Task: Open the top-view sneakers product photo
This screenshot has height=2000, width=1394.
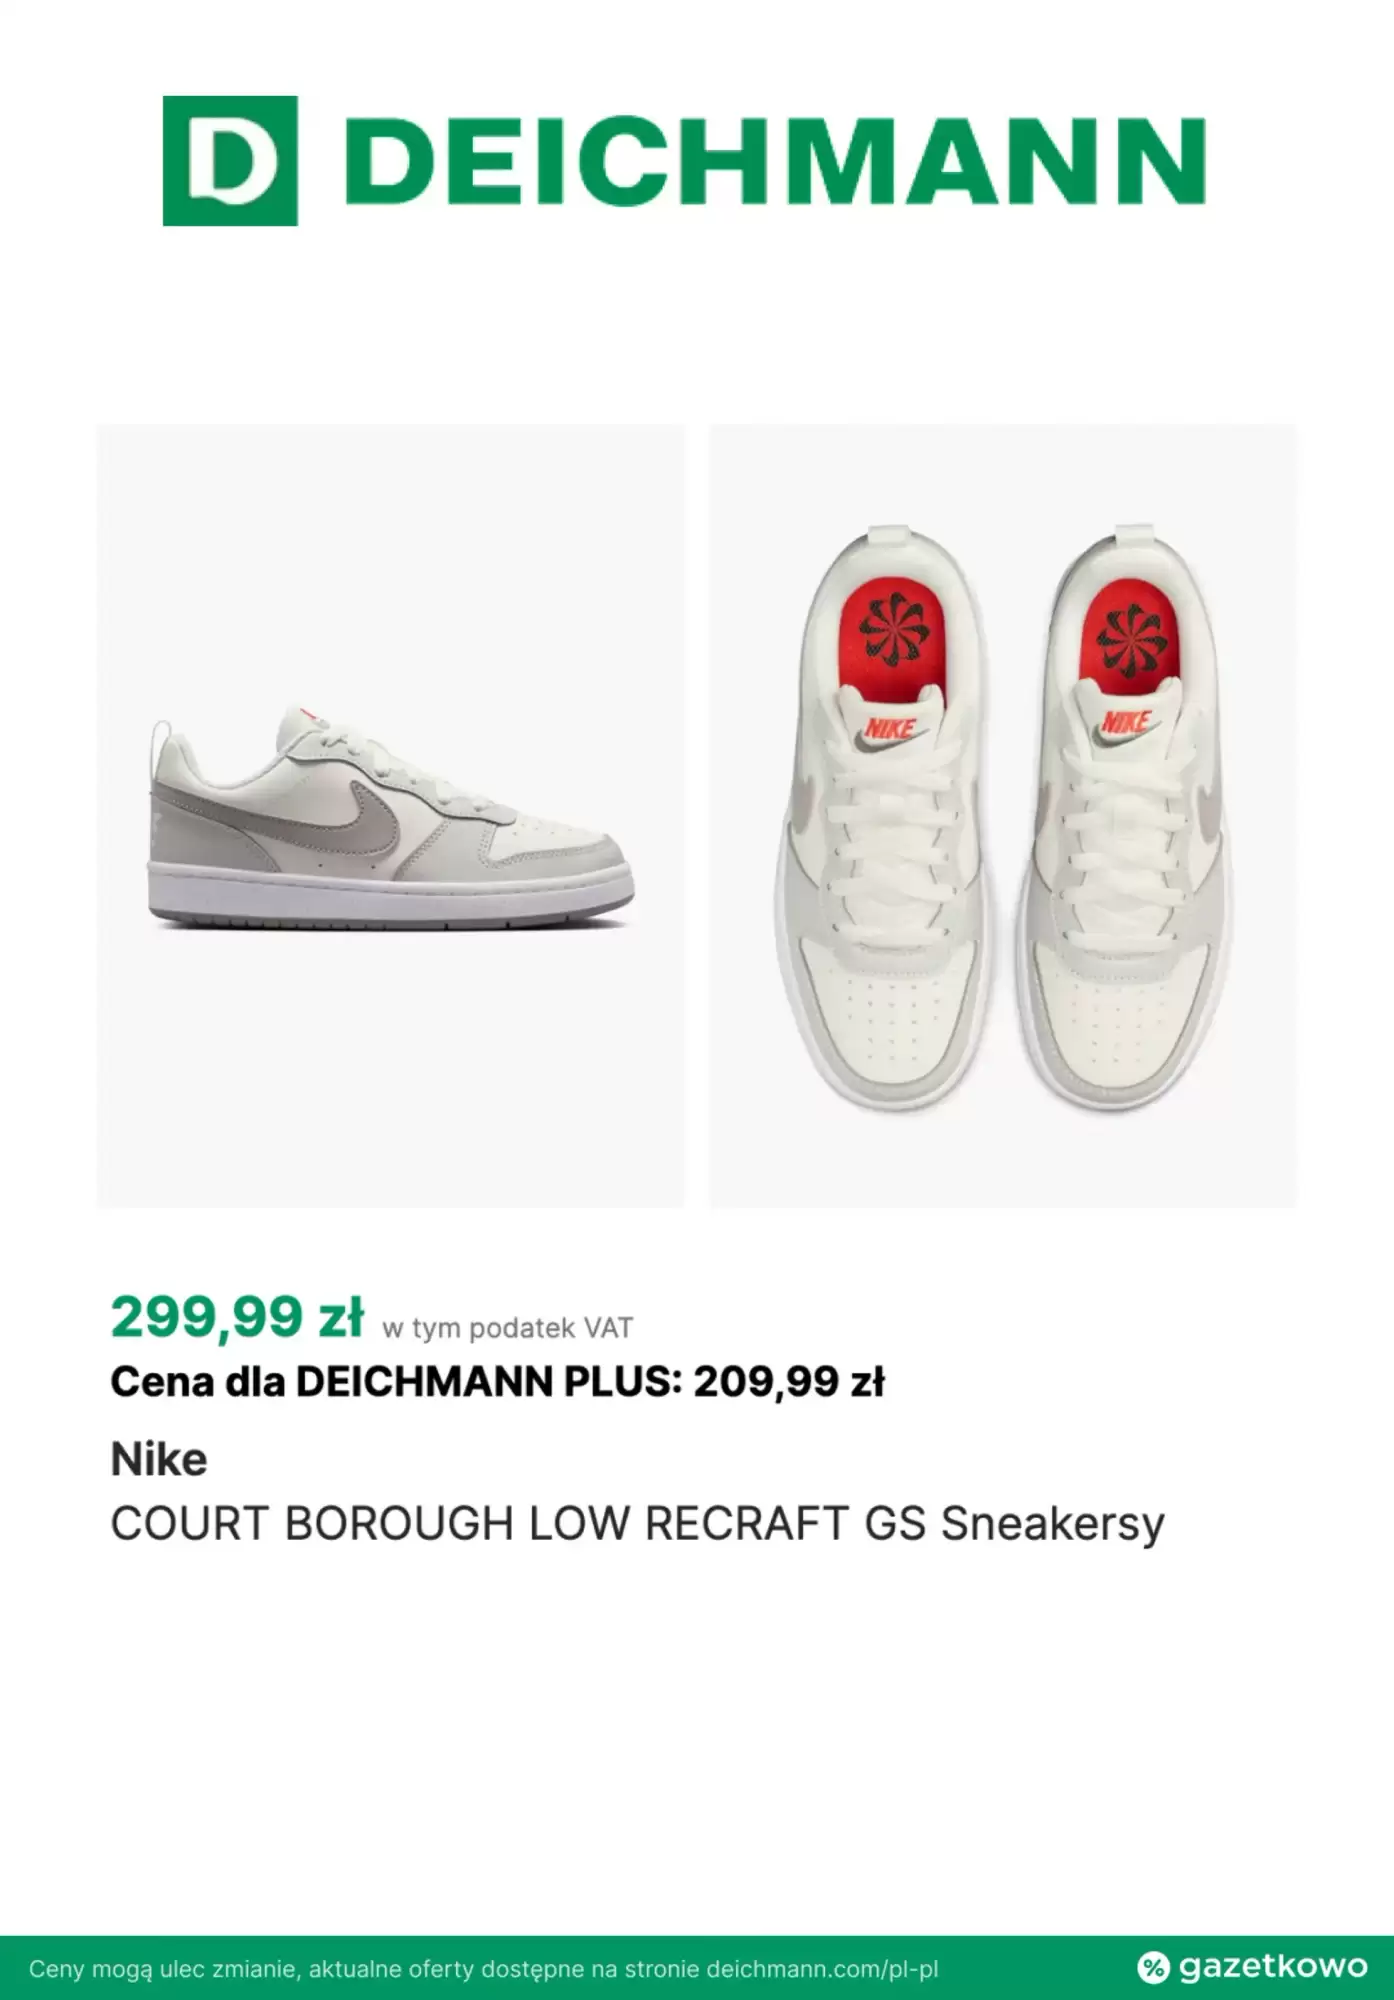Action: point(1003,816)
